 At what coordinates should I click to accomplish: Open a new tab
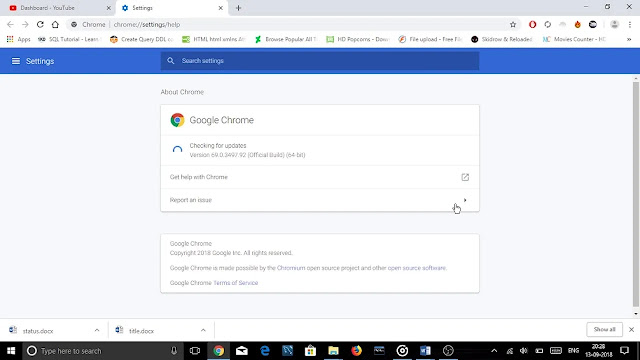click(x=238, y=8)
